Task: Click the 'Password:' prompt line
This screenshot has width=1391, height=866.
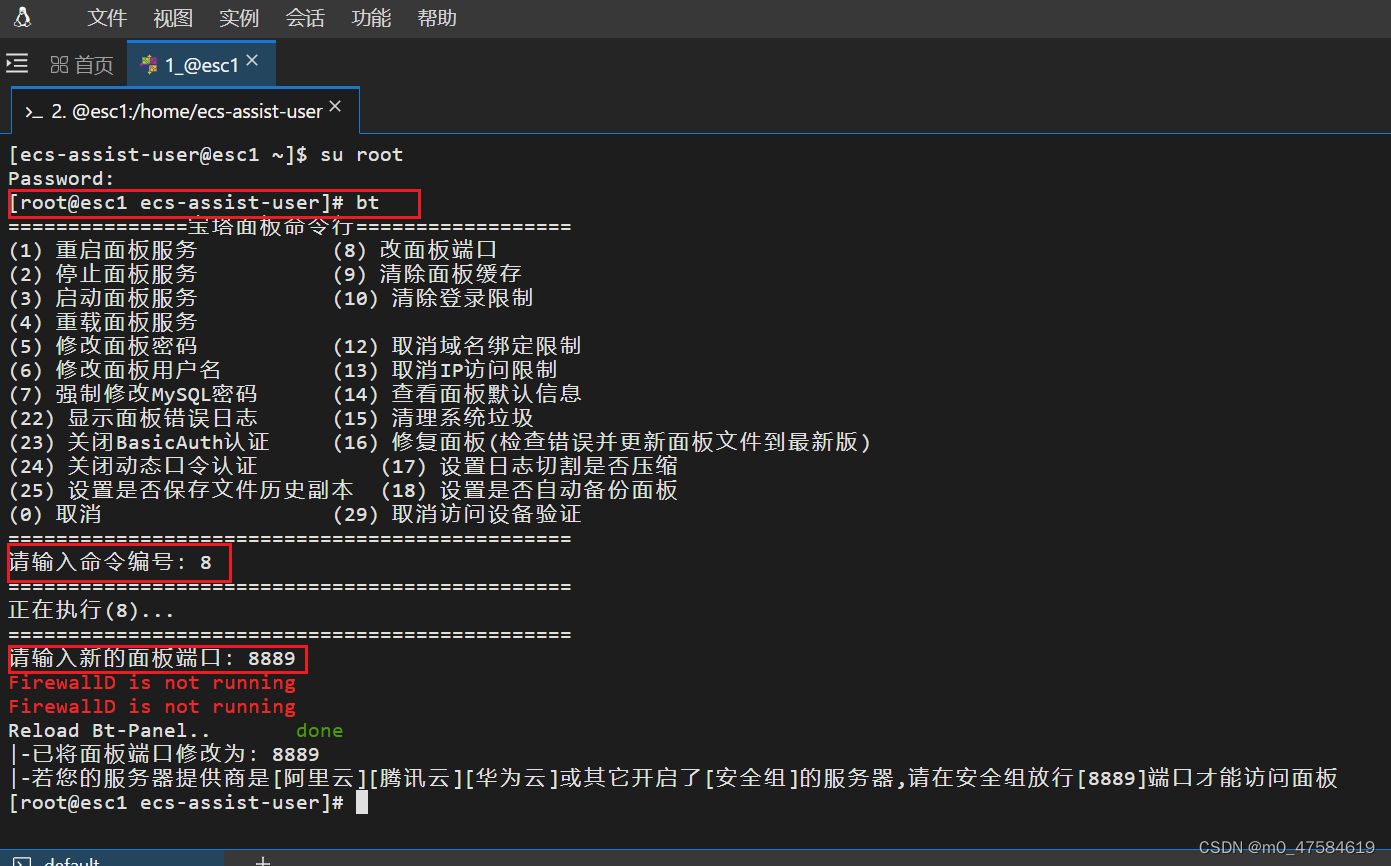Action: [x=62, y=179]
